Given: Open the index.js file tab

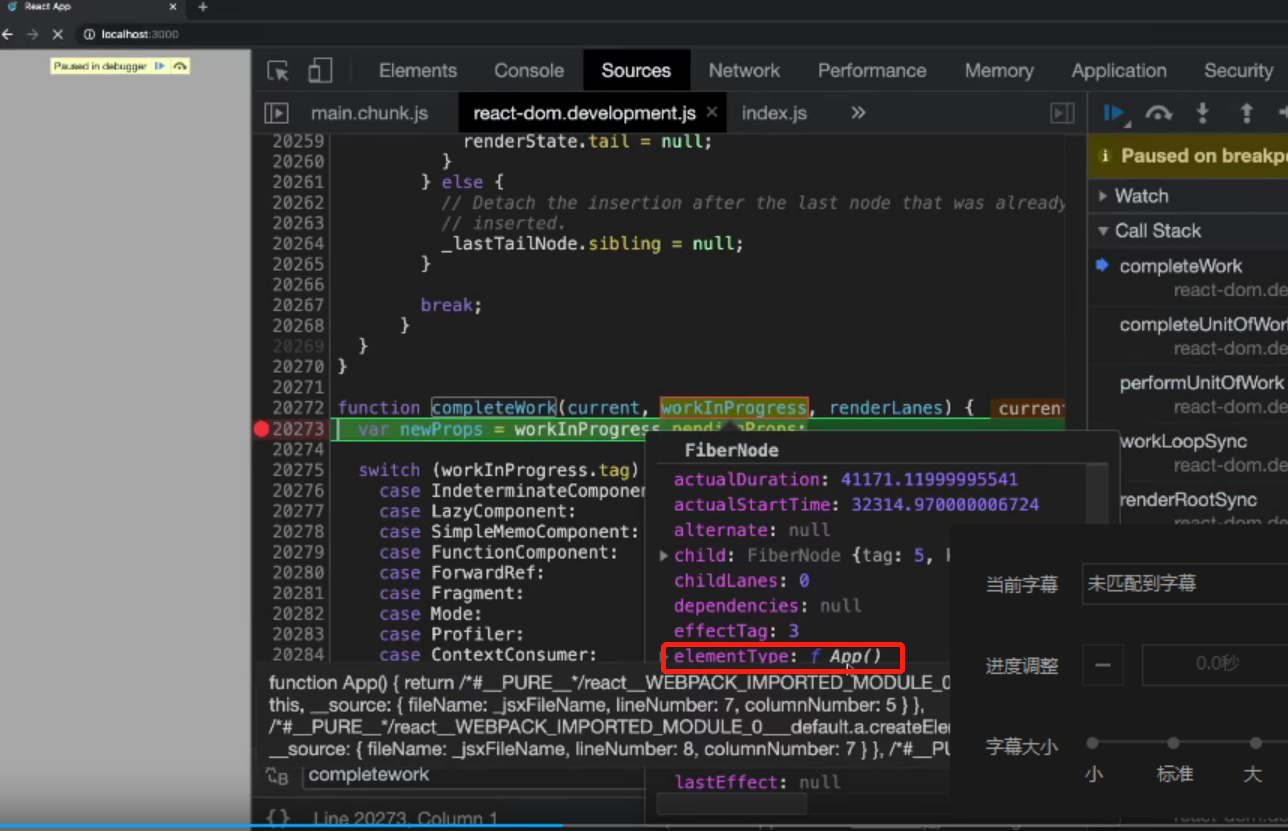Looking at the screenshot, I should 774,113.
